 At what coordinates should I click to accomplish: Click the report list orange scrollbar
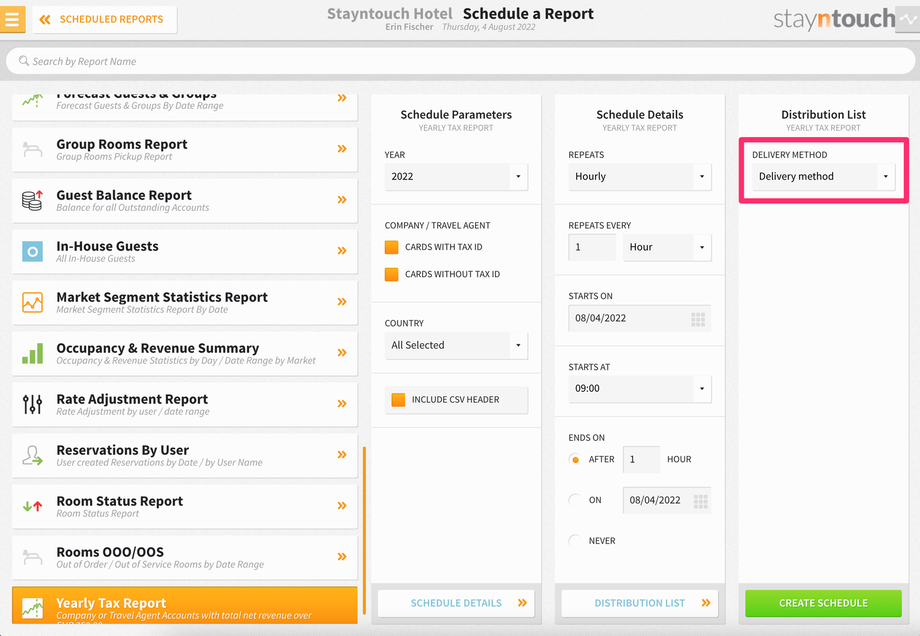tap(364, 530)
